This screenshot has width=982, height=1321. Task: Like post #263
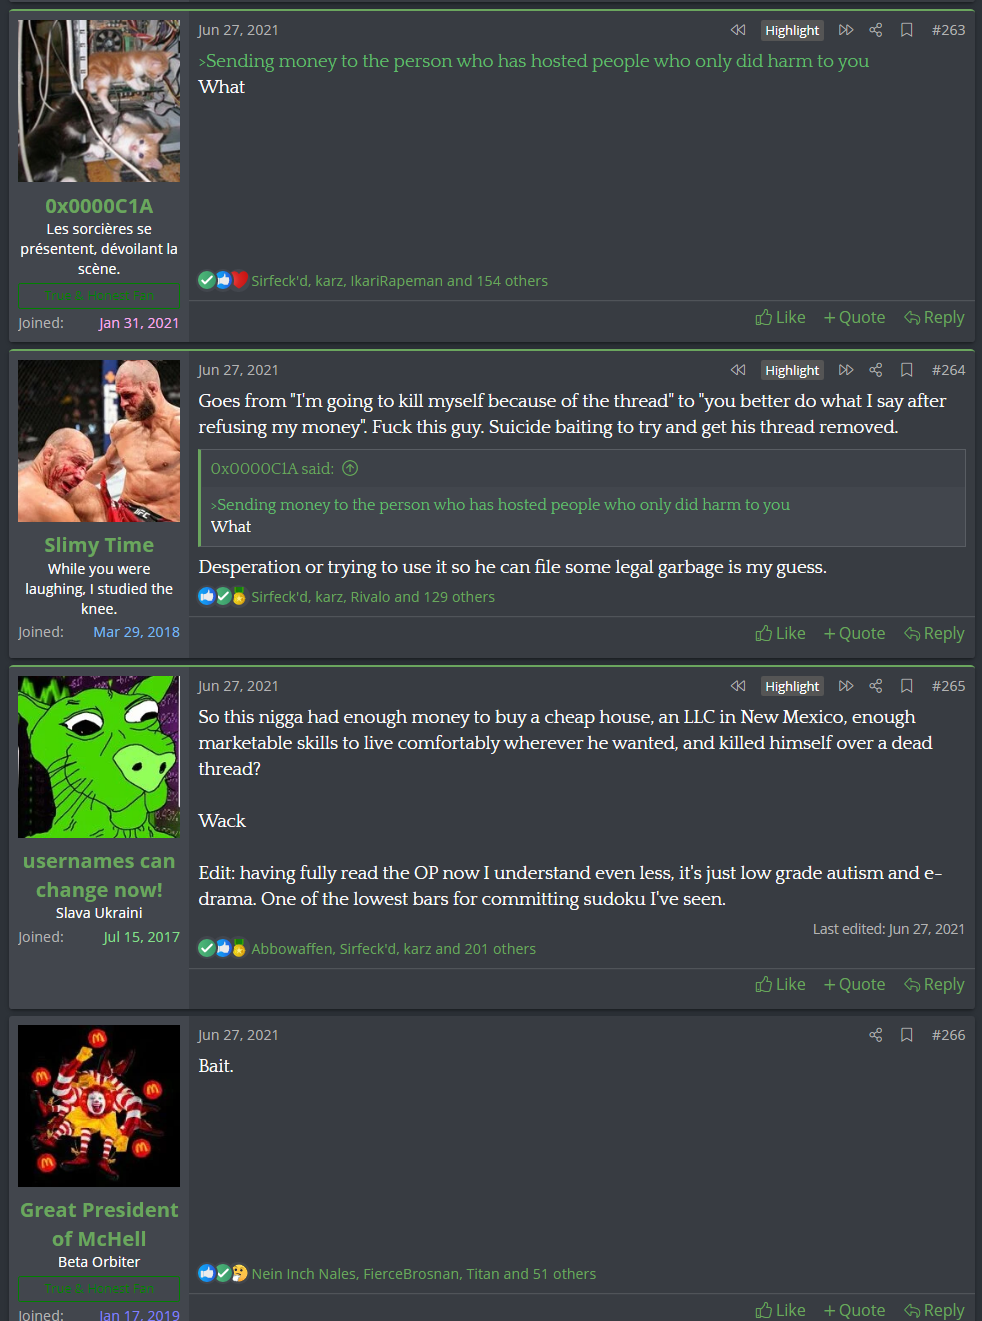click(x=780, y=317)
